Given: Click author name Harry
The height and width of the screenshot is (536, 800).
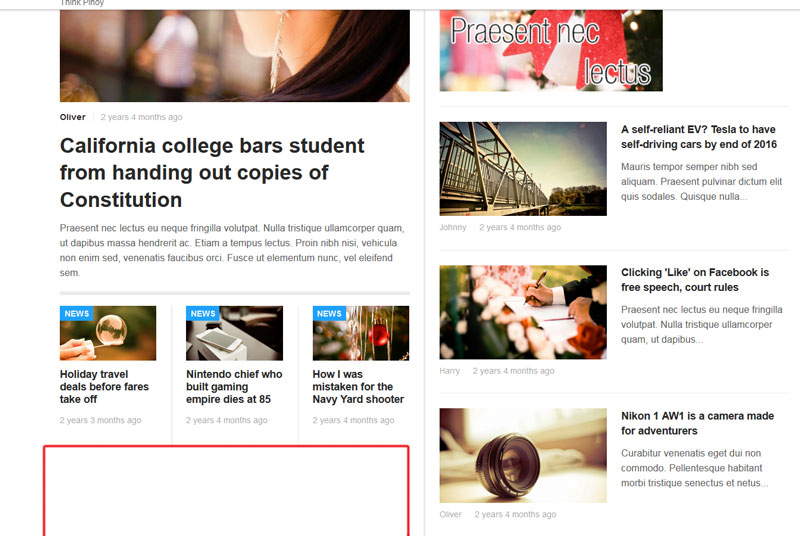Looking at the screenshot, I should point(449,371).
